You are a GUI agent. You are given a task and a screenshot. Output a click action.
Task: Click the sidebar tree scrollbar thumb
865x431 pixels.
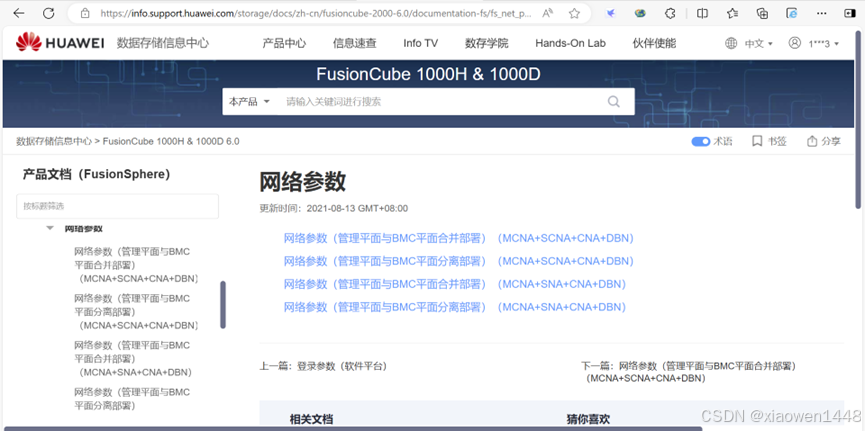click(x=223, y=305)
